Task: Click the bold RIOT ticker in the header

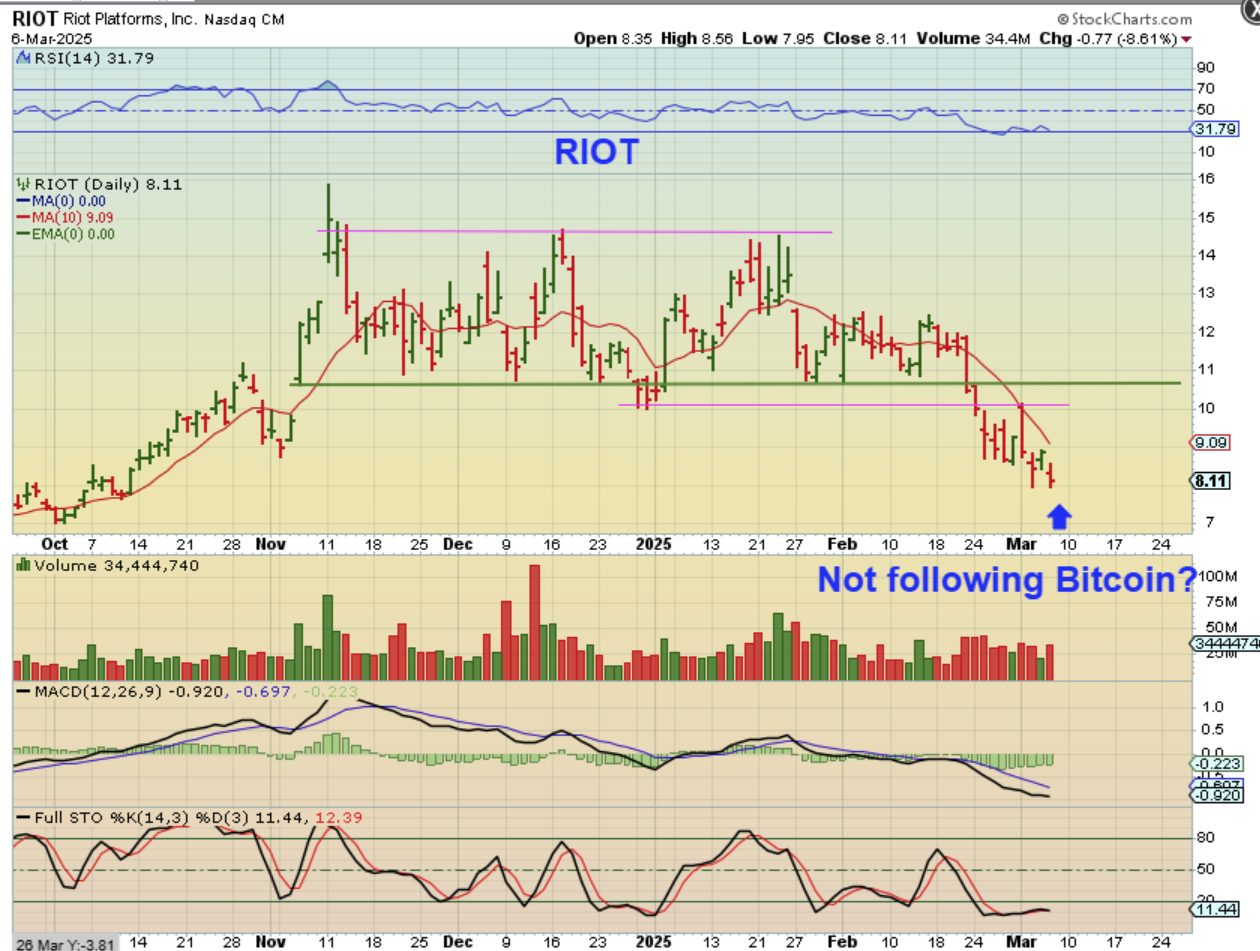Action: pyautogui.click(x=34, y=20)
